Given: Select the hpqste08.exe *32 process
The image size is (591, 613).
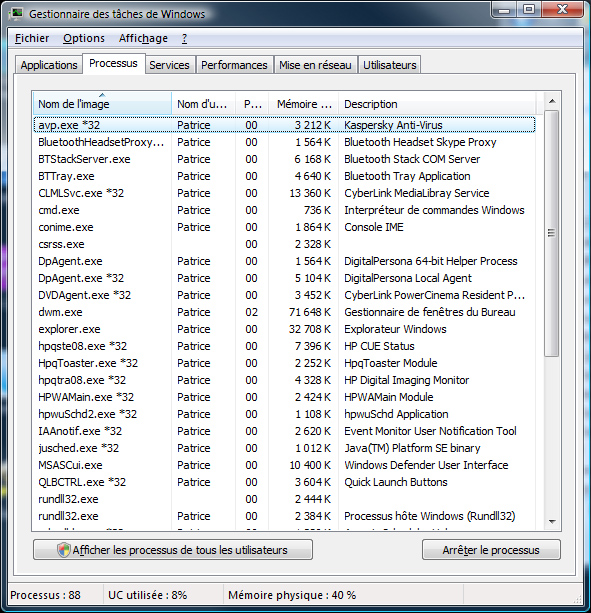Looking at the screenshot, I should point(284,346).
